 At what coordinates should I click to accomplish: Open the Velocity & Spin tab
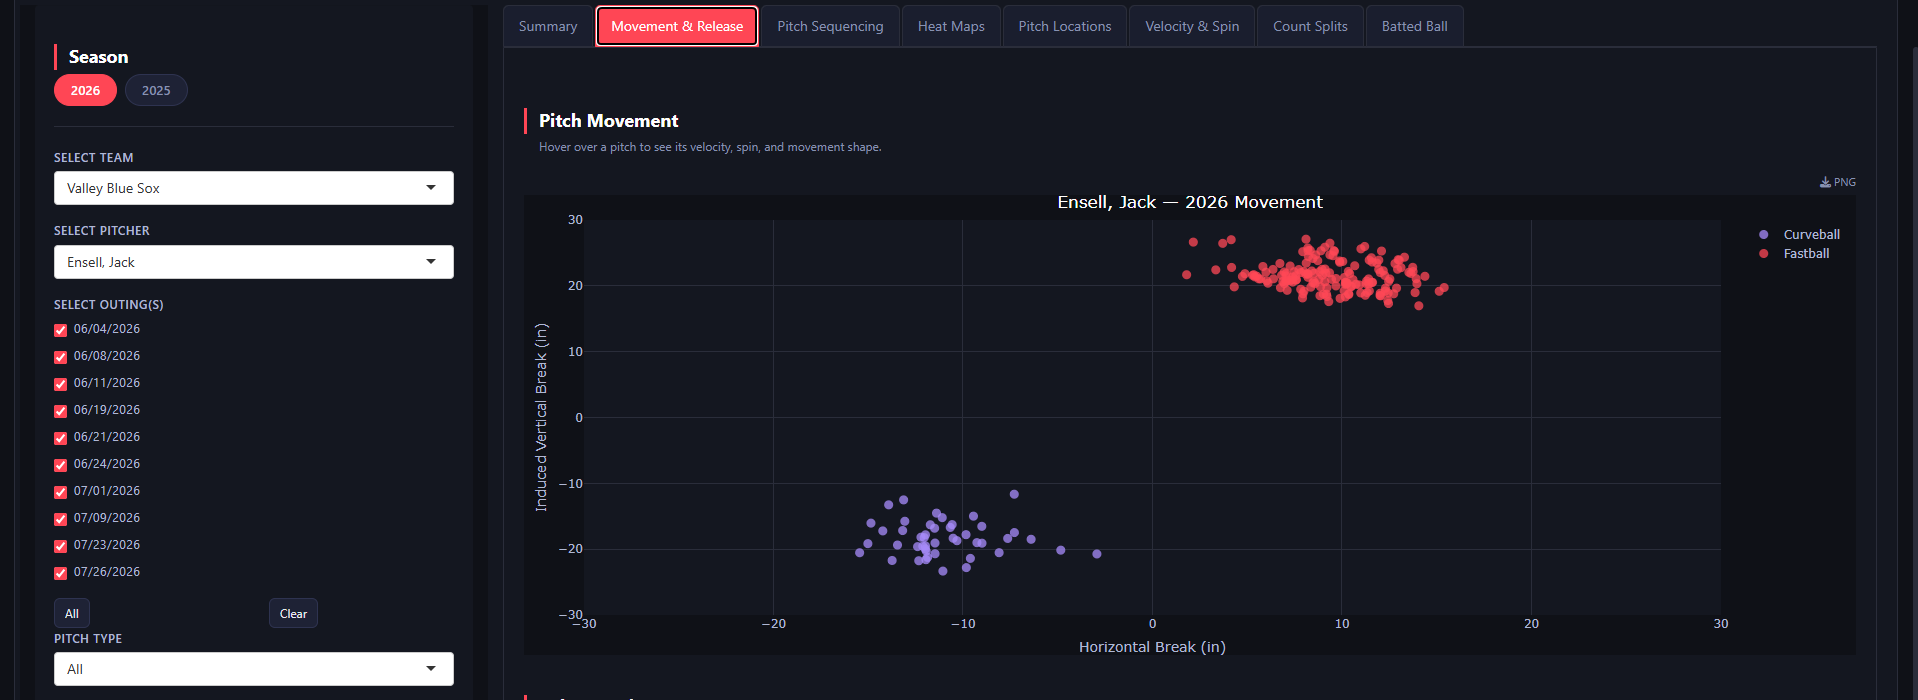[1192, 26]
